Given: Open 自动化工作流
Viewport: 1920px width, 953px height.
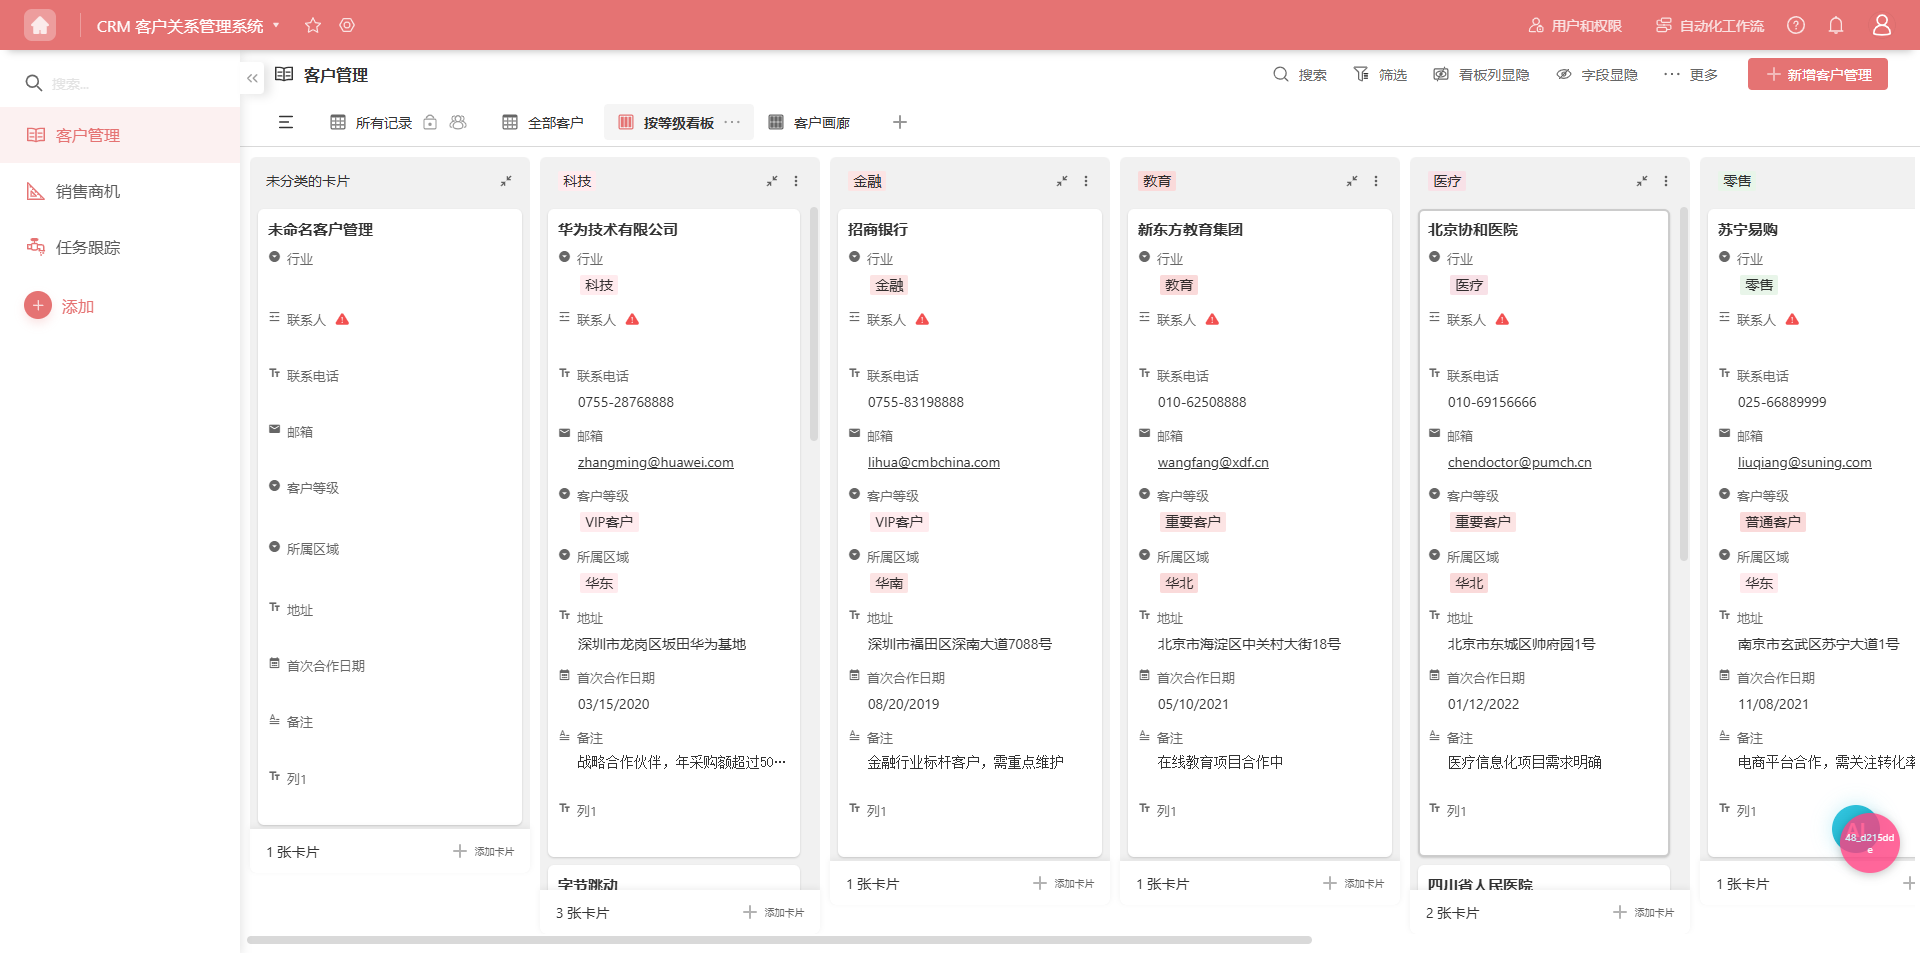Looking at the screenshot, I should tap(1710, 25).
